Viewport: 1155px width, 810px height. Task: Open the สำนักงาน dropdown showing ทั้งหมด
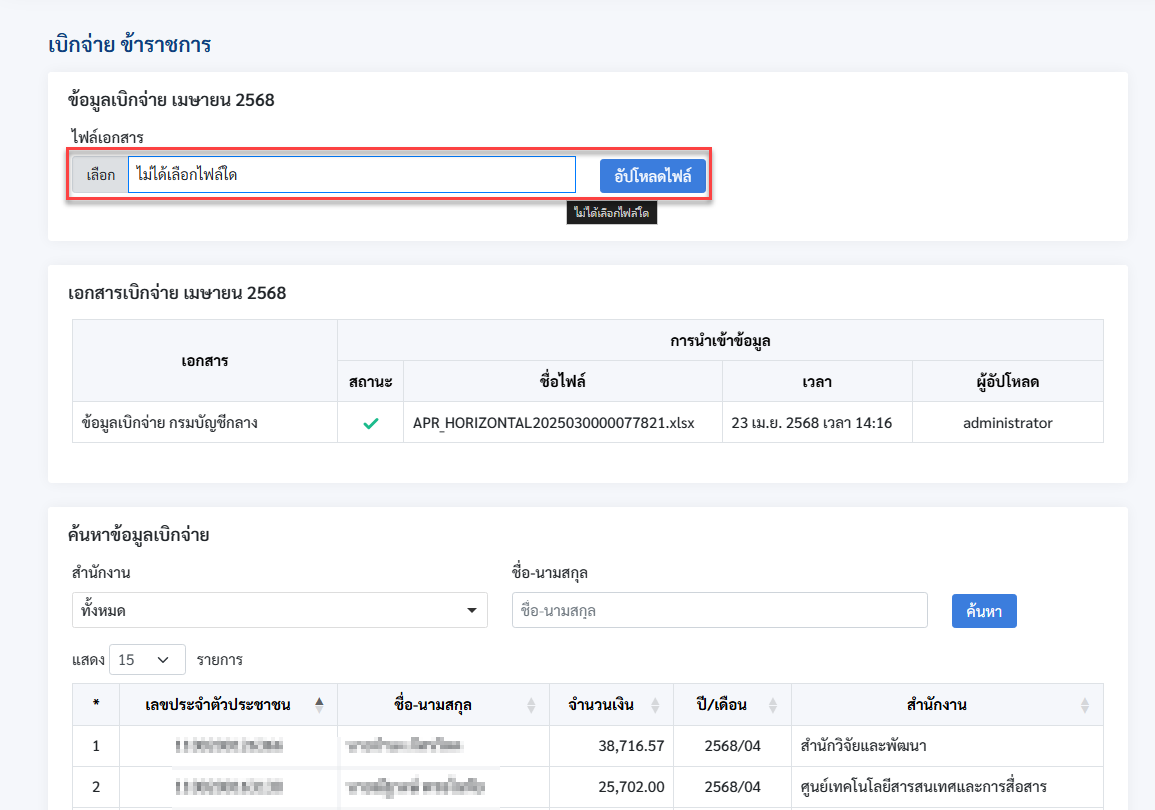280,610
